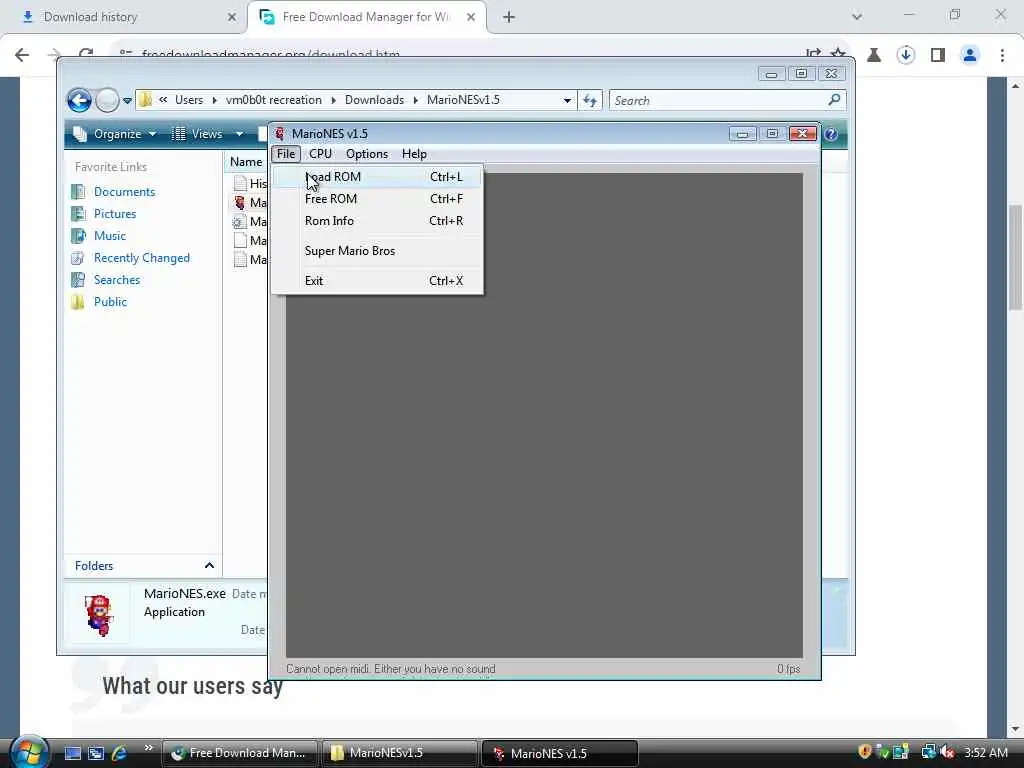
Task: Click the Explorer help icon
Action: [831, 134]
